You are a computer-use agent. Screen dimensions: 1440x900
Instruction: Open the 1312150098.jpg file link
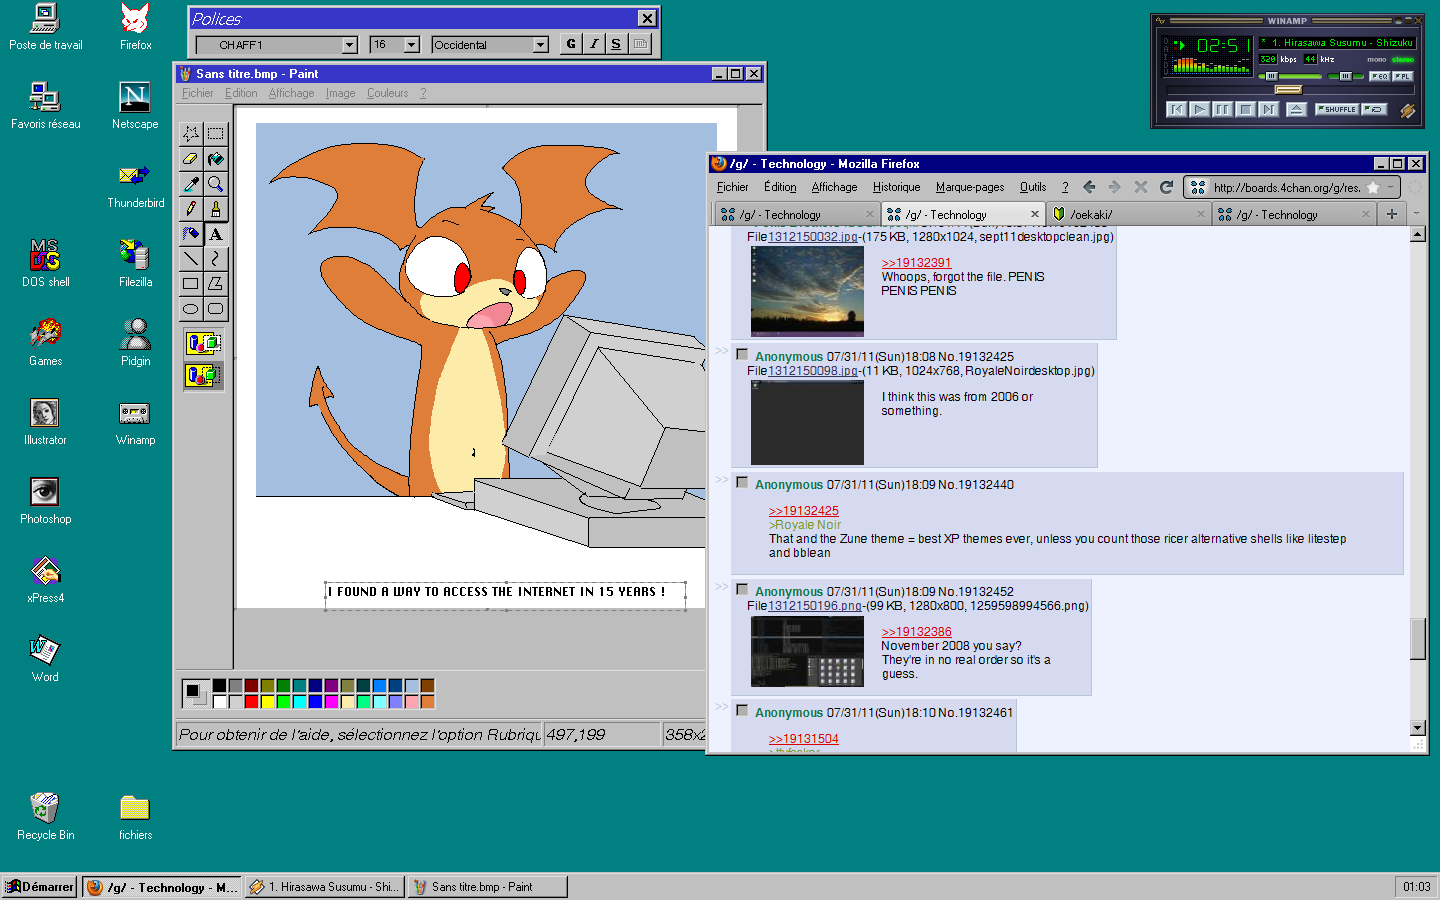point(813,371)
